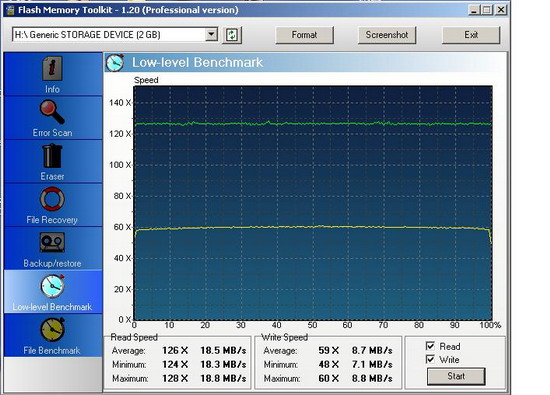The width and height of the screenshot is (550, 395).
Task: Click the average write value 8.7 MB/s
Action: pyautogui.click(x=372, y=350)
